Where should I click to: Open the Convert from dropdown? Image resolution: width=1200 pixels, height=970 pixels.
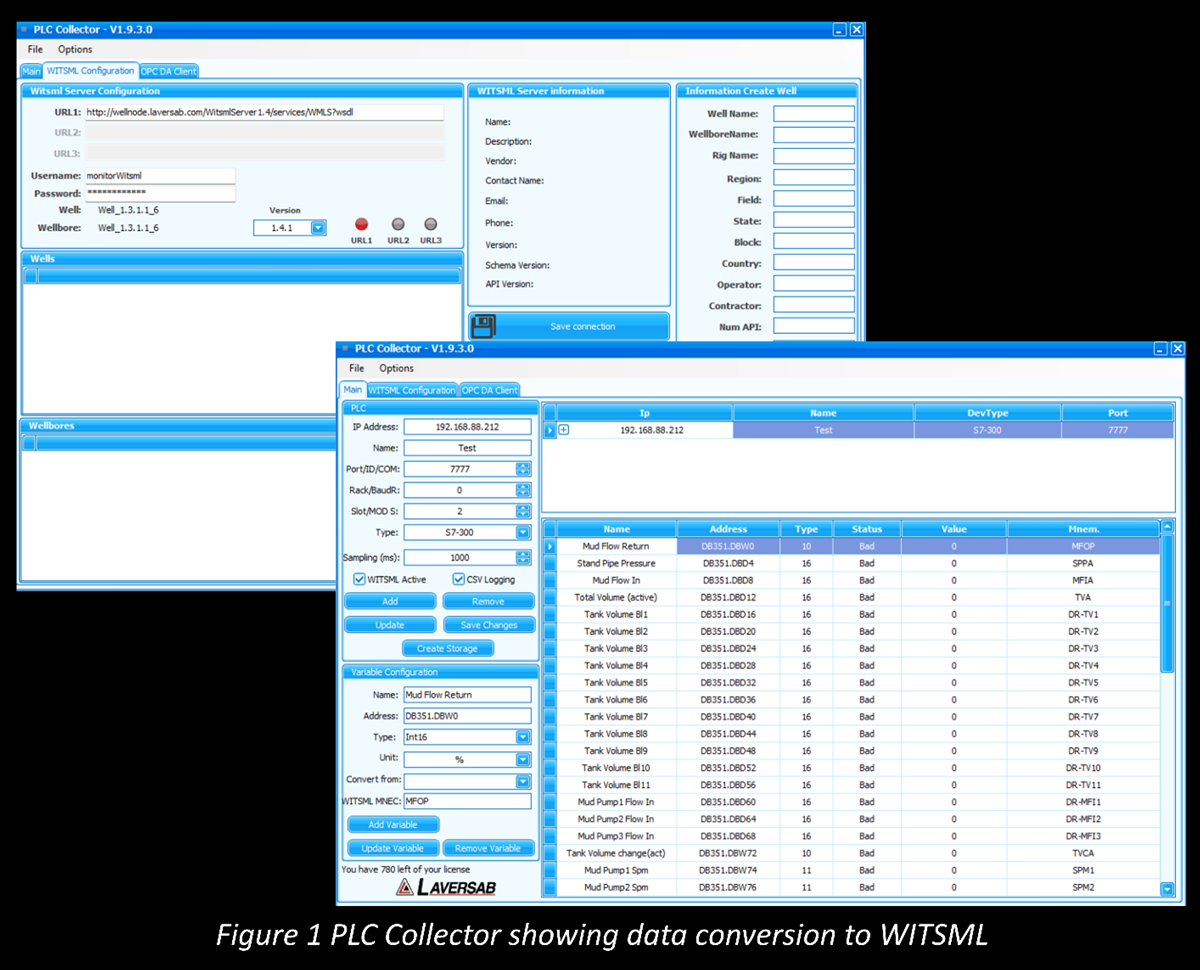point(523,781)
